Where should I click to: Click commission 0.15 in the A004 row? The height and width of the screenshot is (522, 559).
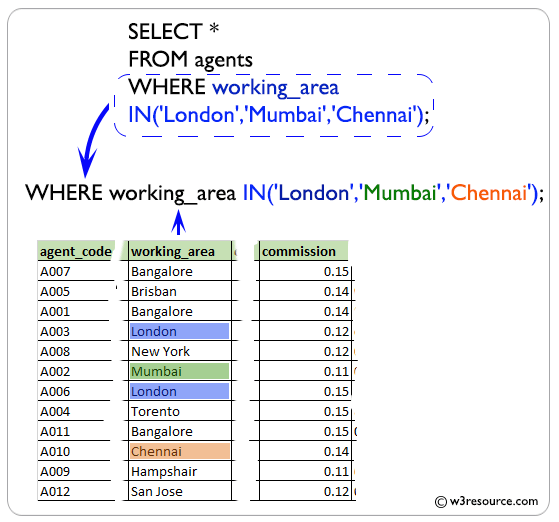coord(305,411)
